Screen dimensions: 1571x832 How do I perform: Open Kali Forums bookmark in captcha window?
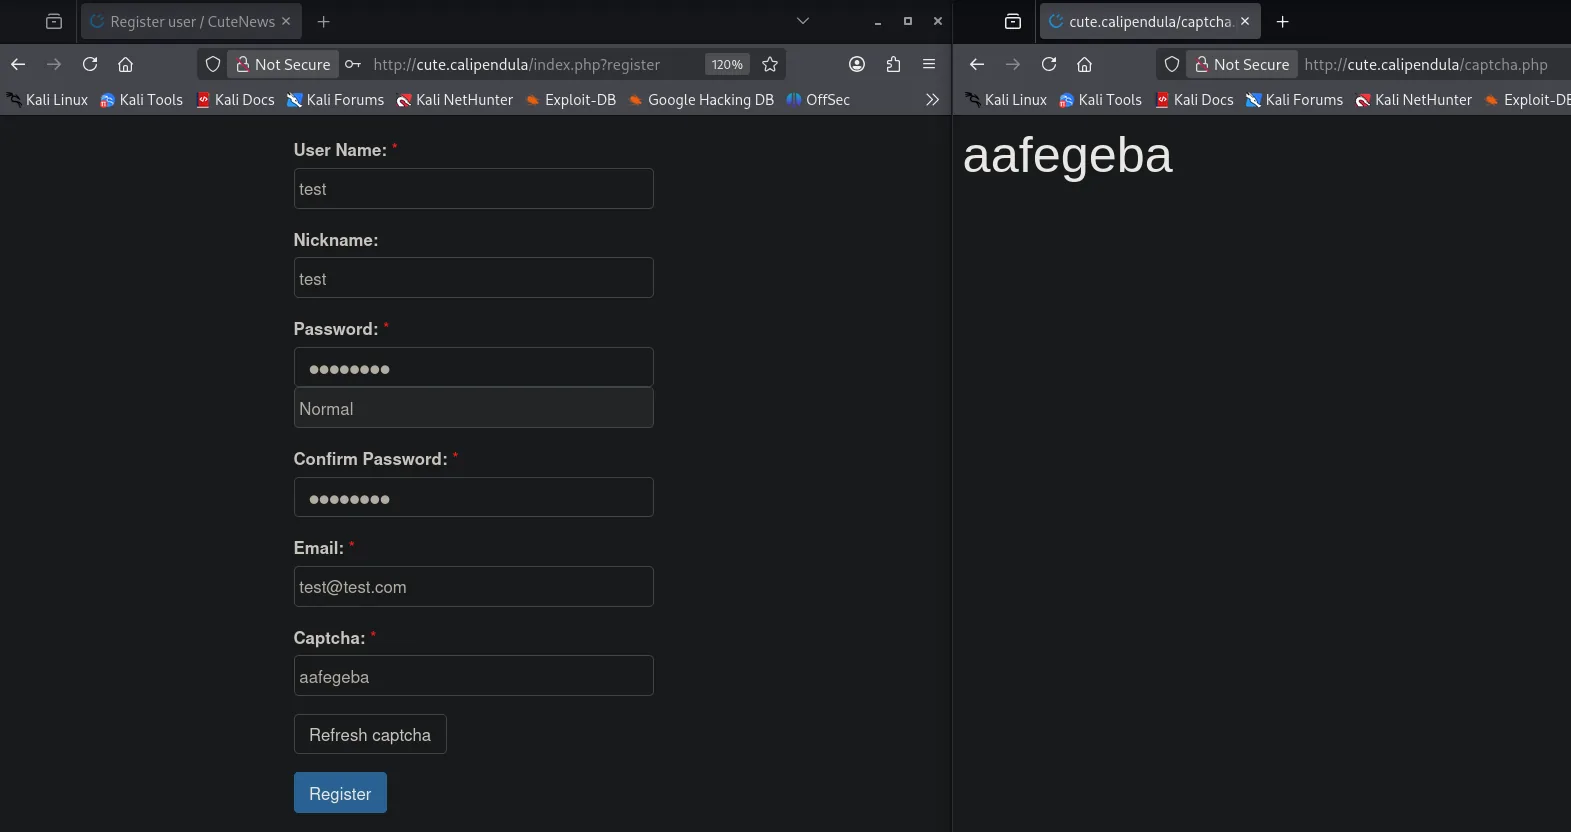tap(1294, 100)
